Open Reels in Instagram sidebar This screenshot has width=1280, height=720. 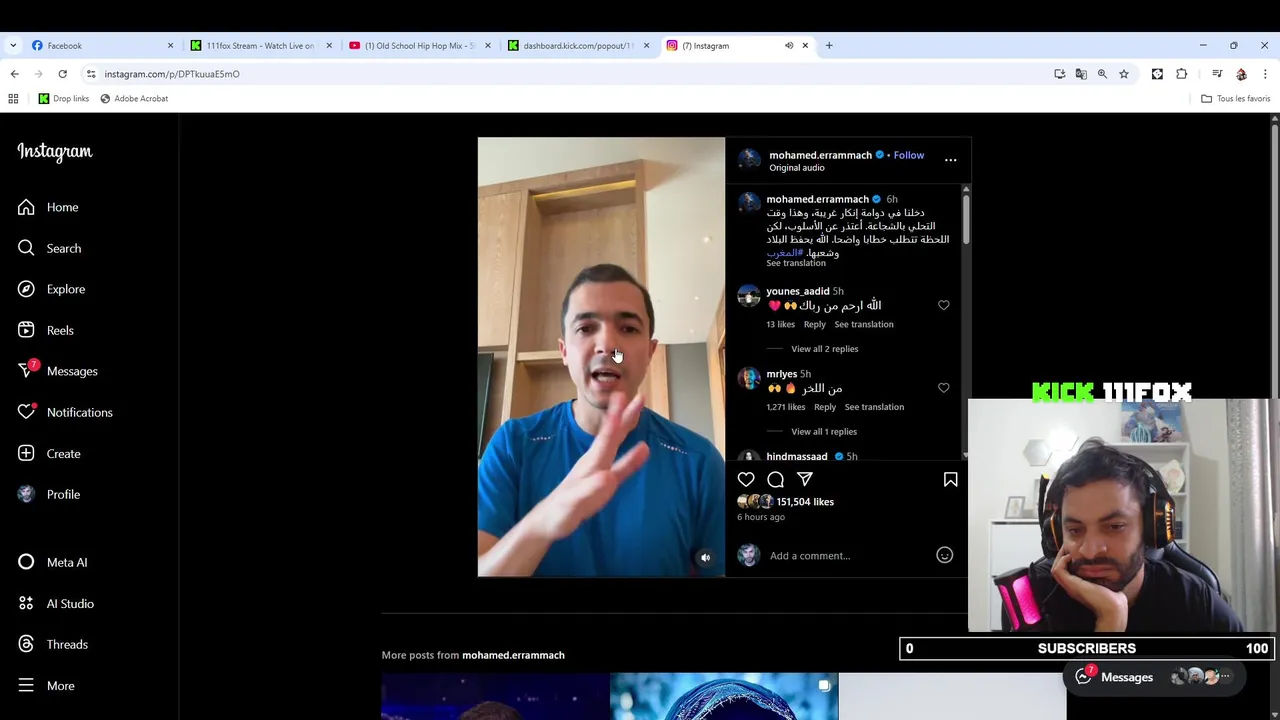(x=46, y=330)
